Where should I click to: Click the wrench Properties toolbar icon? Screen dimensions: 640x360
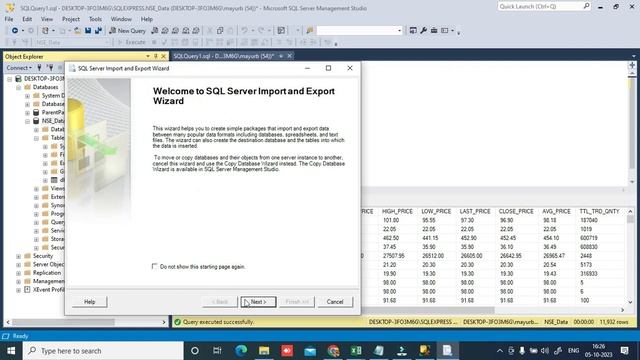pyautogui.click(x=424, y=31)
